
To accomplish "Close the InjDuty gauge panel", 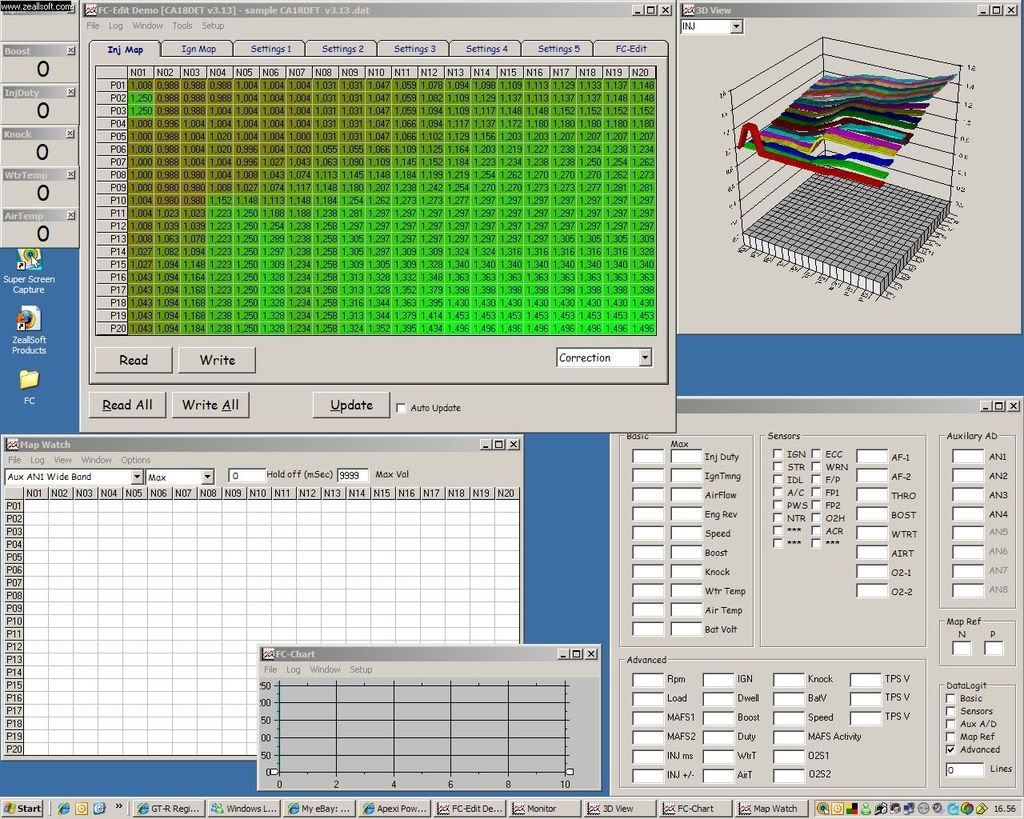I will [x=71, y=93].
